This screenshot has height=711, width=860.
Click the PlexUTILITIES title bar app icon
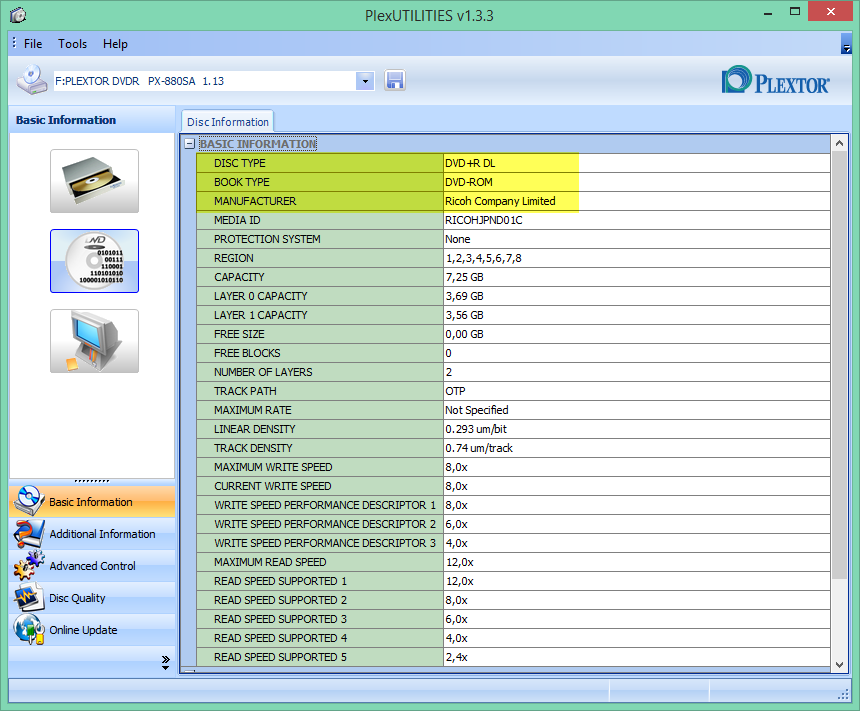coord(18,15)
